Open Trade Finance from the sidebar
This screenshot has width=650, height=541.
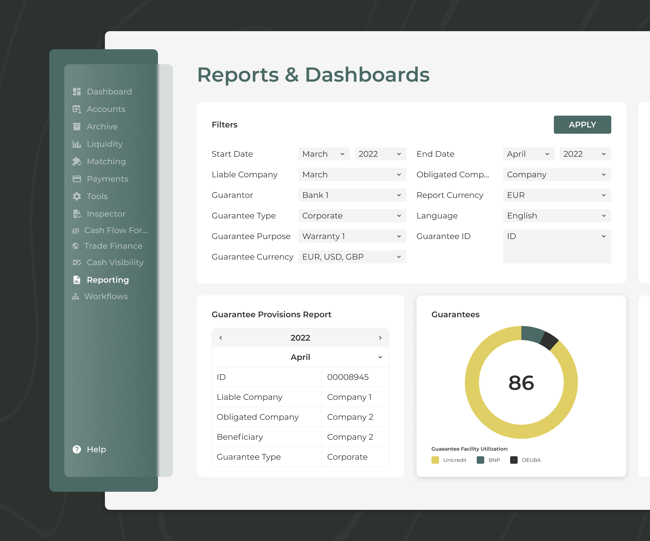[113, 246]
